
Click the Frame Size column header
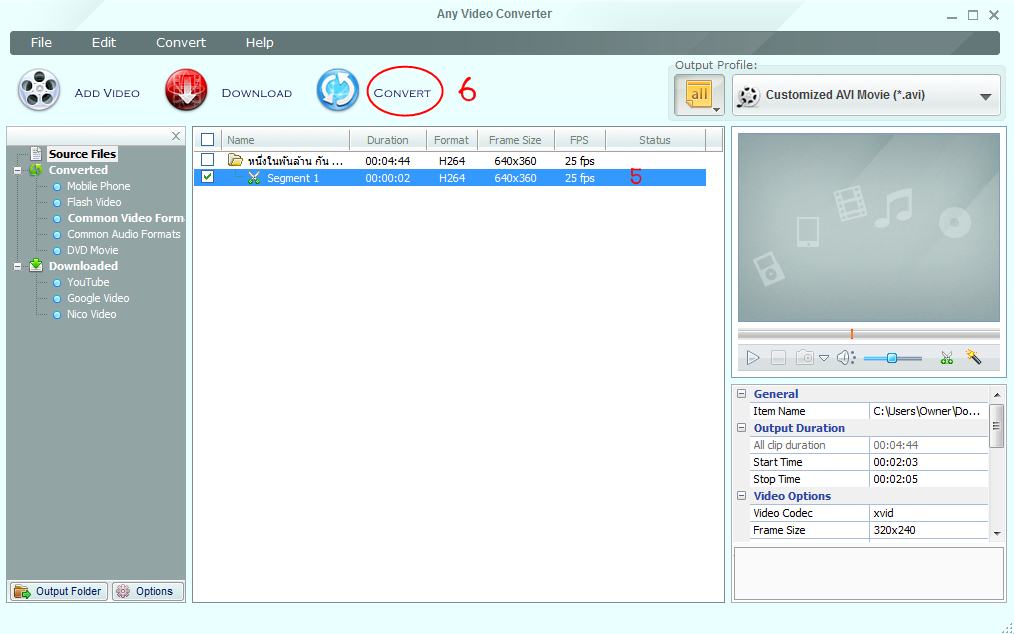coord(515,140)
